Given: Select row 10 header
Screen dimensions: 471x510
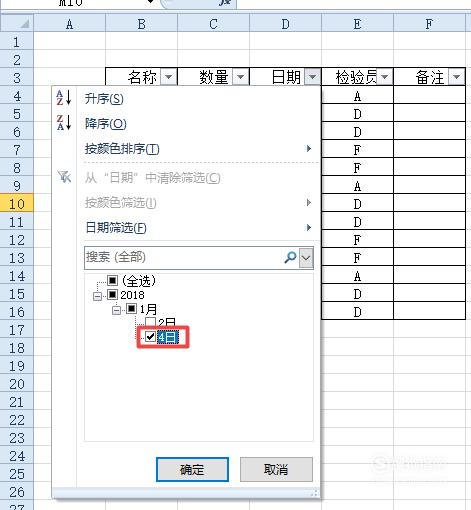Looking at the screenshot, I should [x=17, y=203].
